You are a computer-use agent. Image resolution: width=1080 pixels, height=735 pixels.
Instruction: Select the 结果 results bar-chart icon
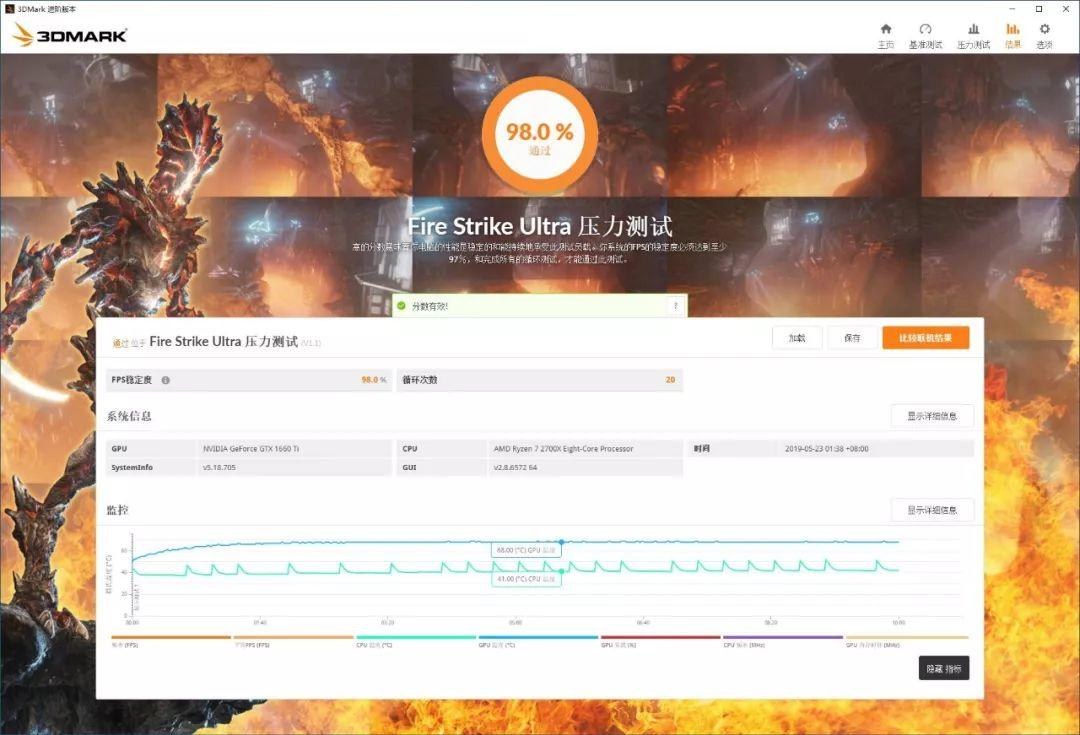[x=1012, y=29]
